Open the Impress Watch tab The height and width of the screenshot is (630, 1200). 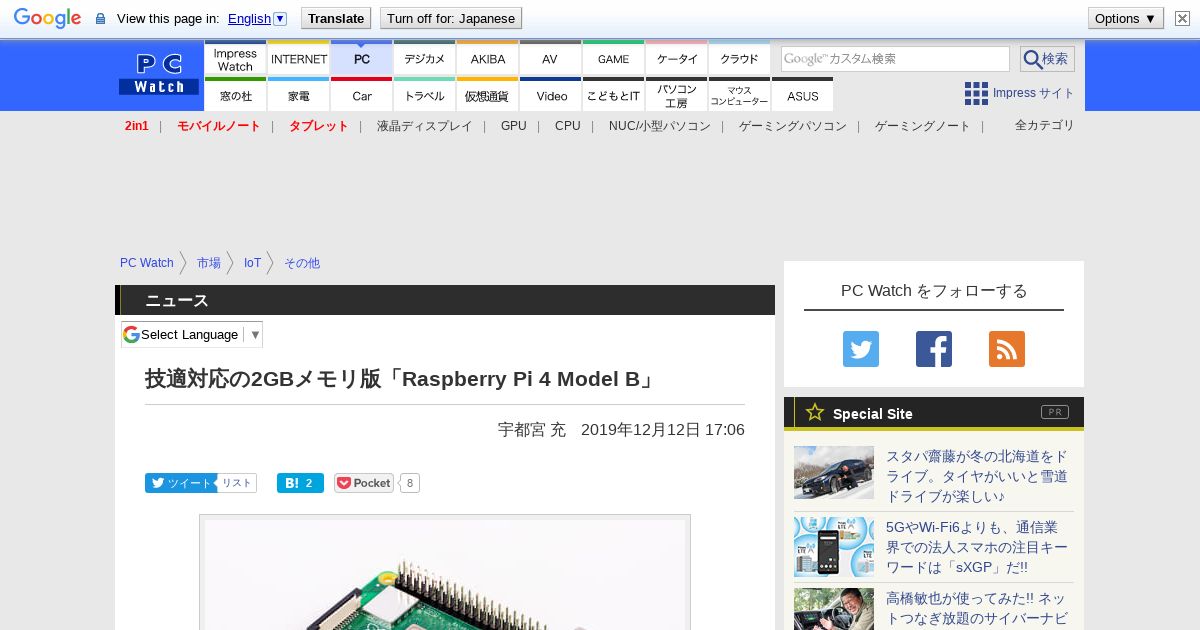pos(235,59)
